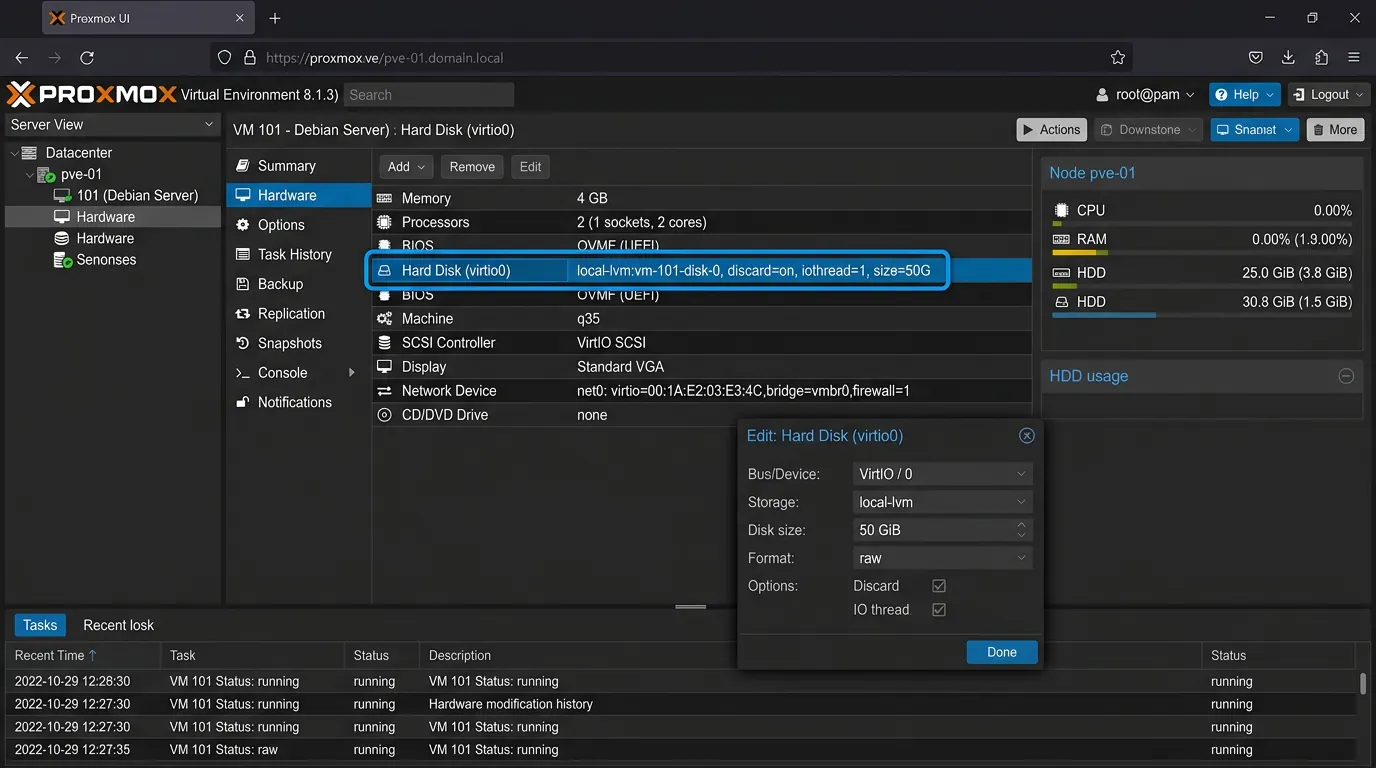Click the Edit button

(x=530, y=167)
